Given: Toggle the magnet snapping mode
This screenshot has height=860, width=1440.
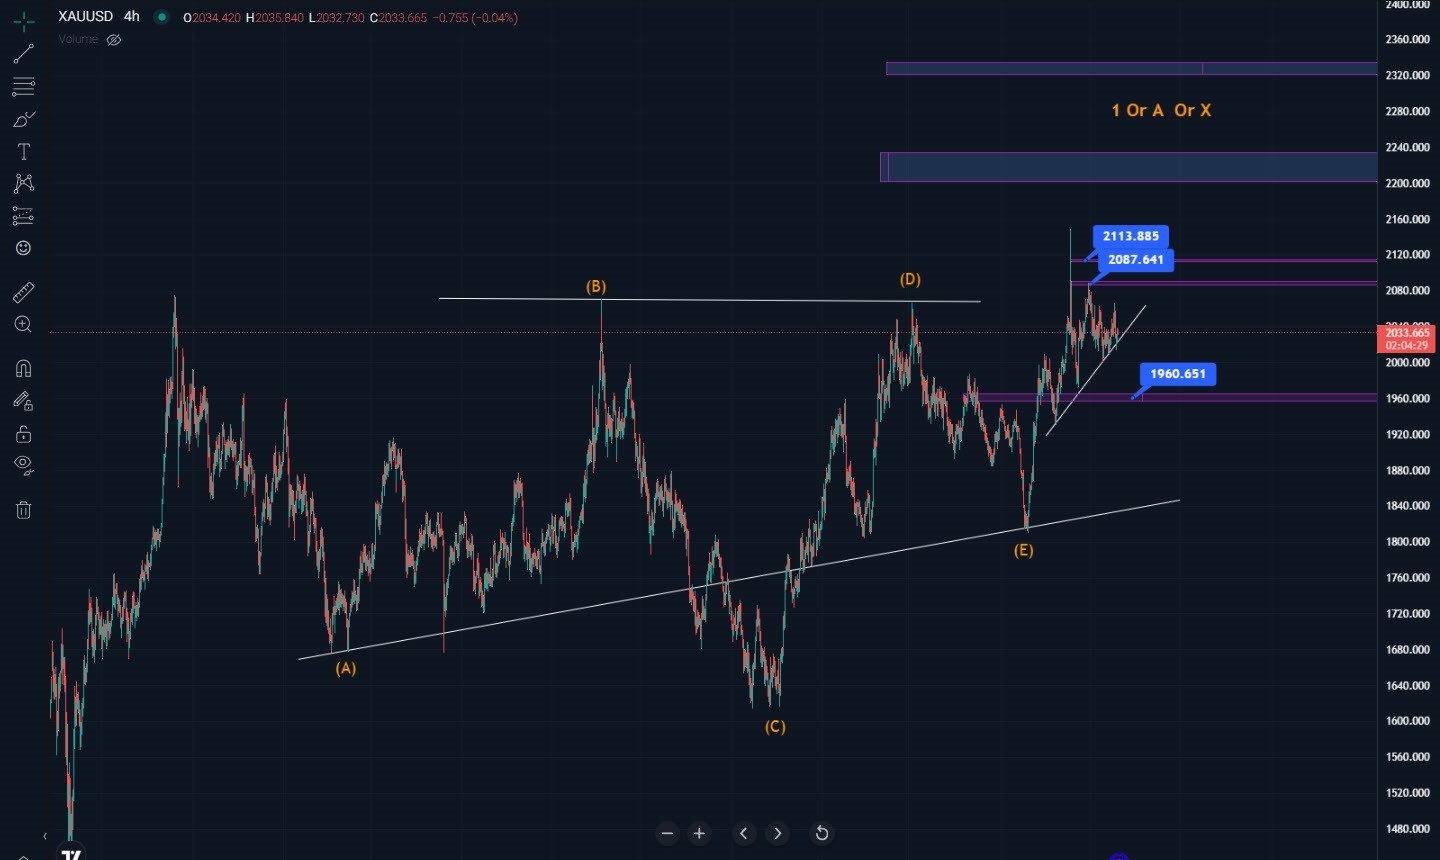Looking at the screenshot, I should tap(23, 368).
